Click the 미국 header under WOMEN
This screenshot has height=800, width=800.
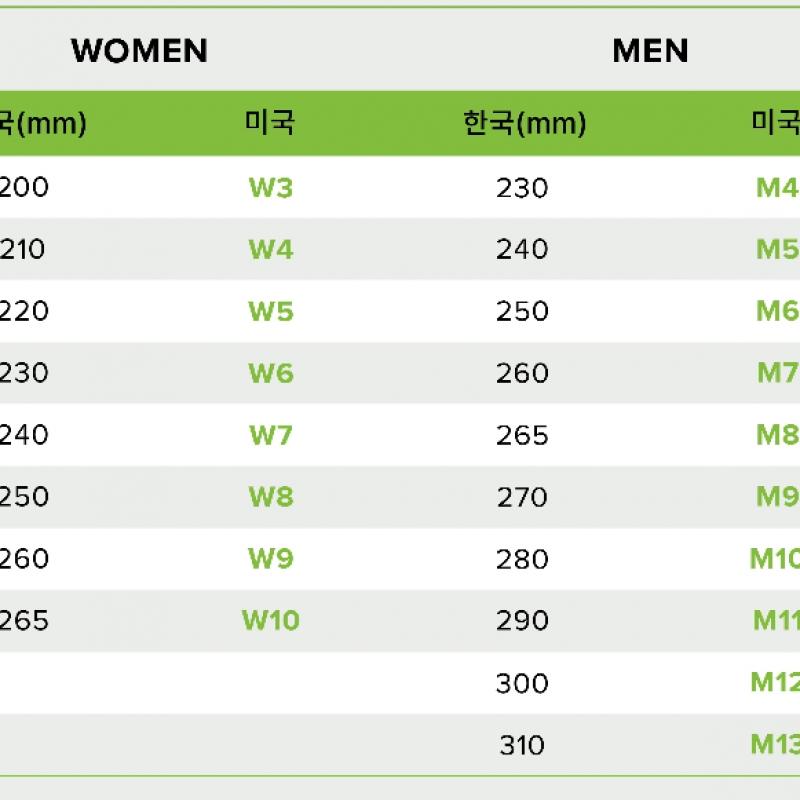point(270,123)
